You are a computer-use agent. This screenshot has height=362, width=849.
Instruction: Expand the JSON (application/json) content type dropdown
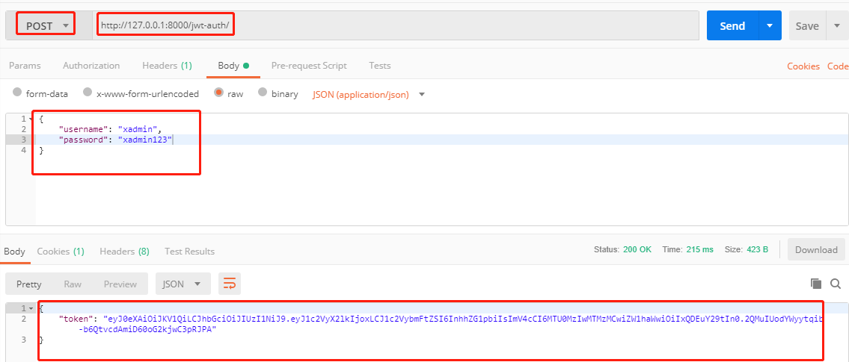point(368,94)
